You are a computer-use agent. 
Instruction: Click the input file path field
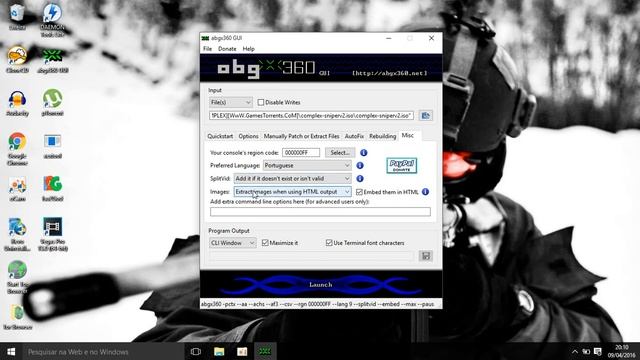[x=311, y=116]
